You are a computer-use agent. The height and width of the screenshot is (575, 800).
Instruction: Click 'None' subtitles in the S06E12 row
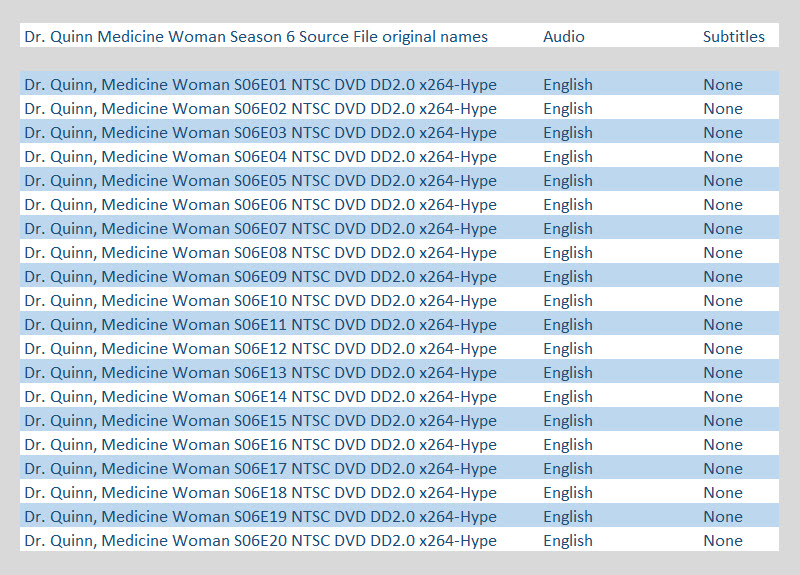723,348
